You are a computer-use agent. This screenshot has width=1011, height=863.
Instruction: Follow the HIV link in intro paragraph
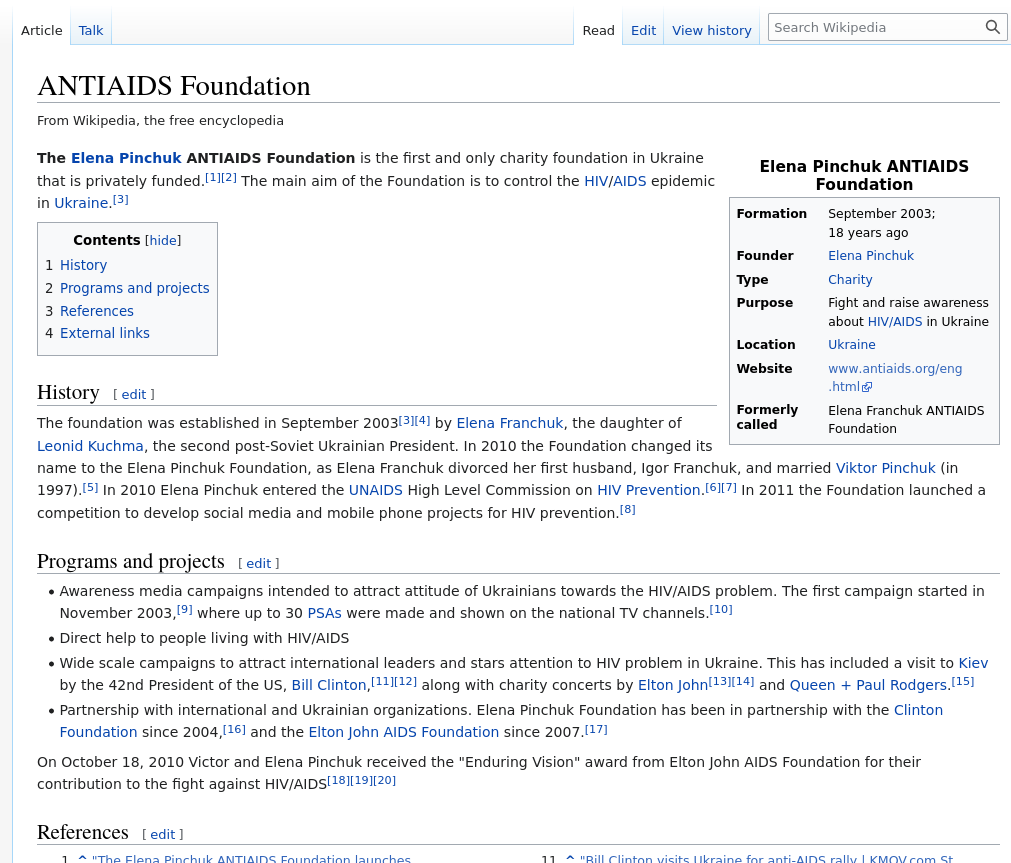596,181
